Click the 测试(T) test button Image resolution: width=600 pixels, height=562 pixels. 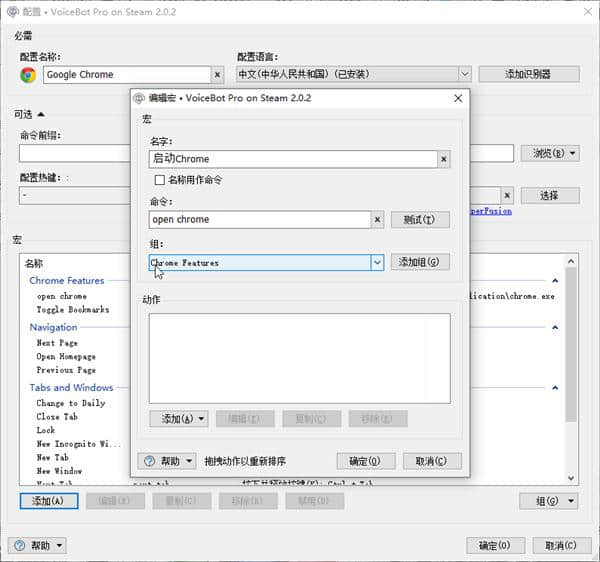tap(419, 219)
